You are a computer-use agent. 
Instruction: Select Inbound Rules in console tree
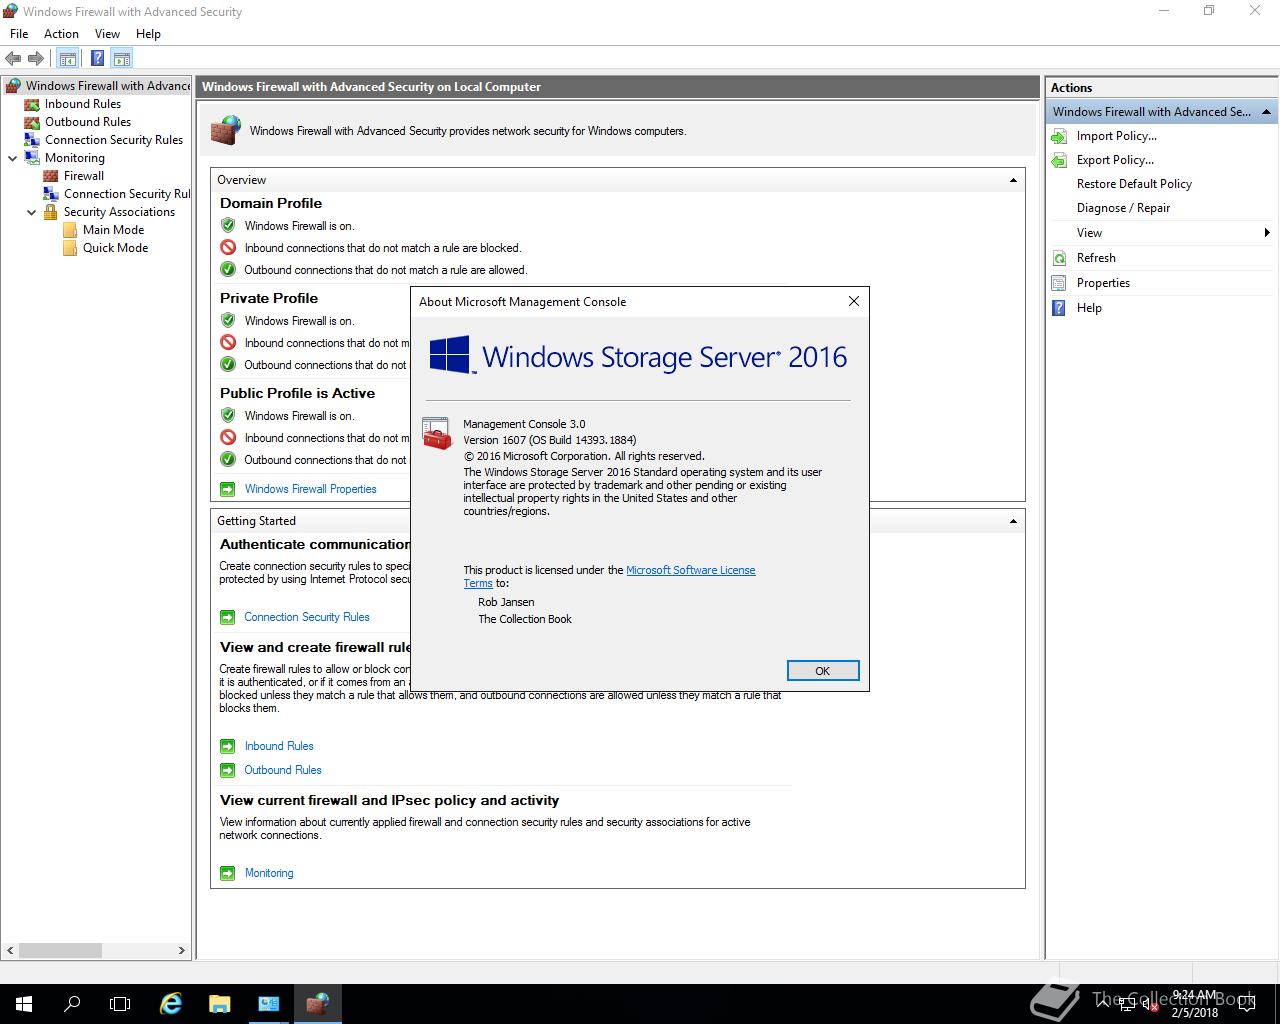(82, 104)
